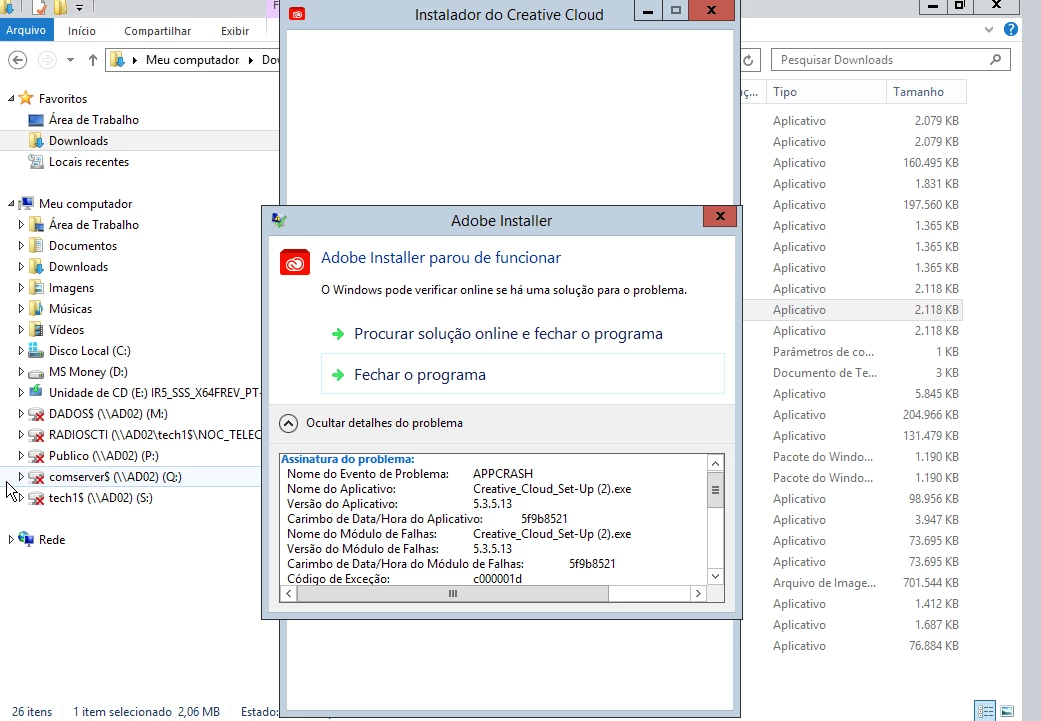Screen dimensions: 1041x721
Task: Click the Músicas folder icon
Action: click(x=36, y=309)
